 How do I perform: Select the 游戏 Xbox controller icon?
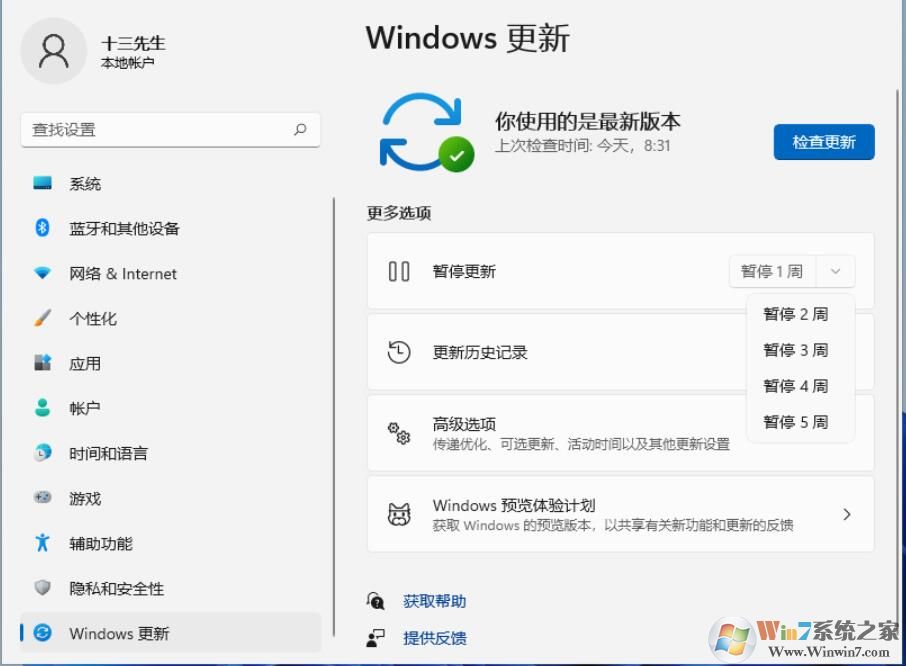40,498
